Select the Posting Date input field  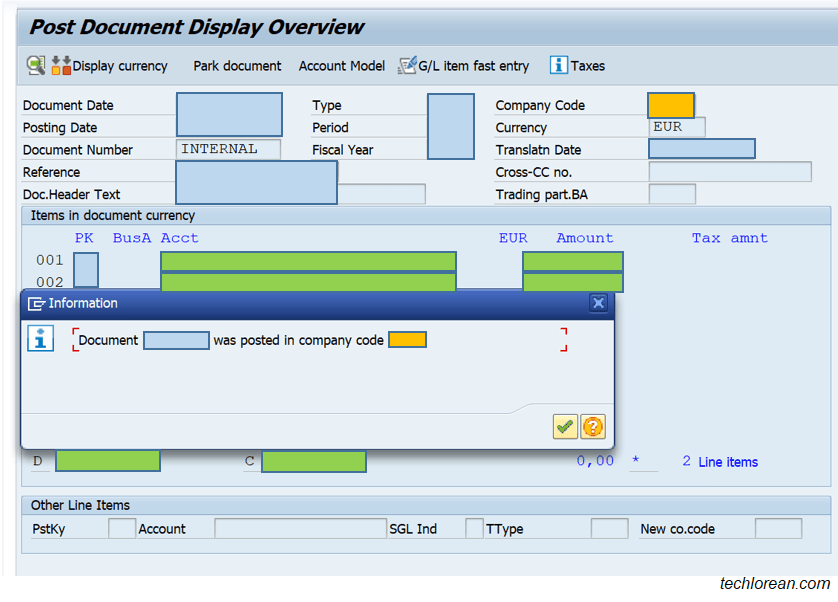(228, 128)
